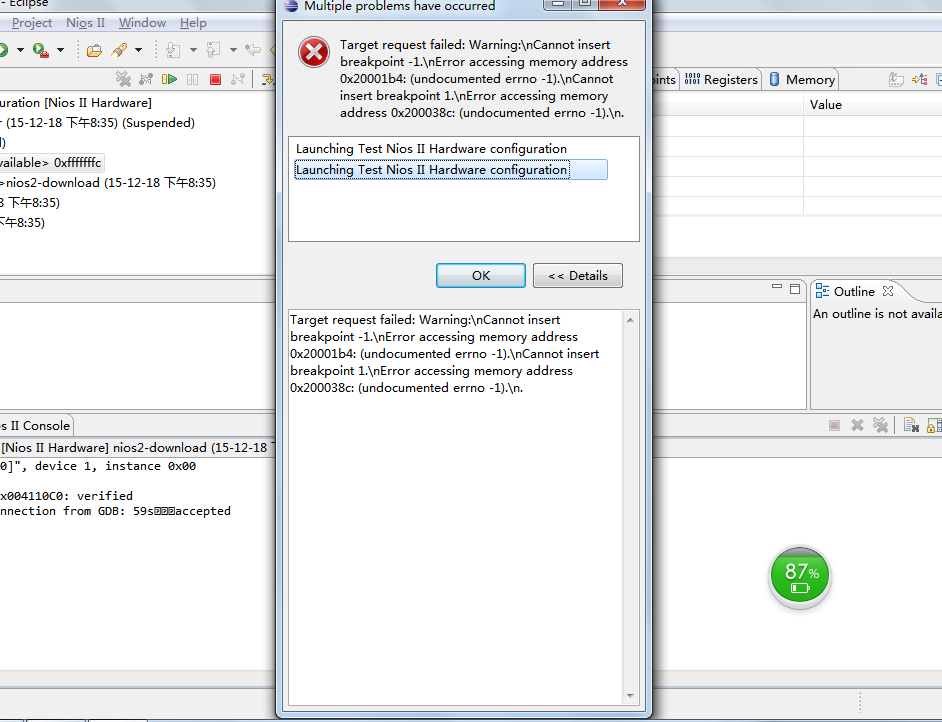
Task: Click the Previous Annotation toolbar icon
Action: coord(213,50)
